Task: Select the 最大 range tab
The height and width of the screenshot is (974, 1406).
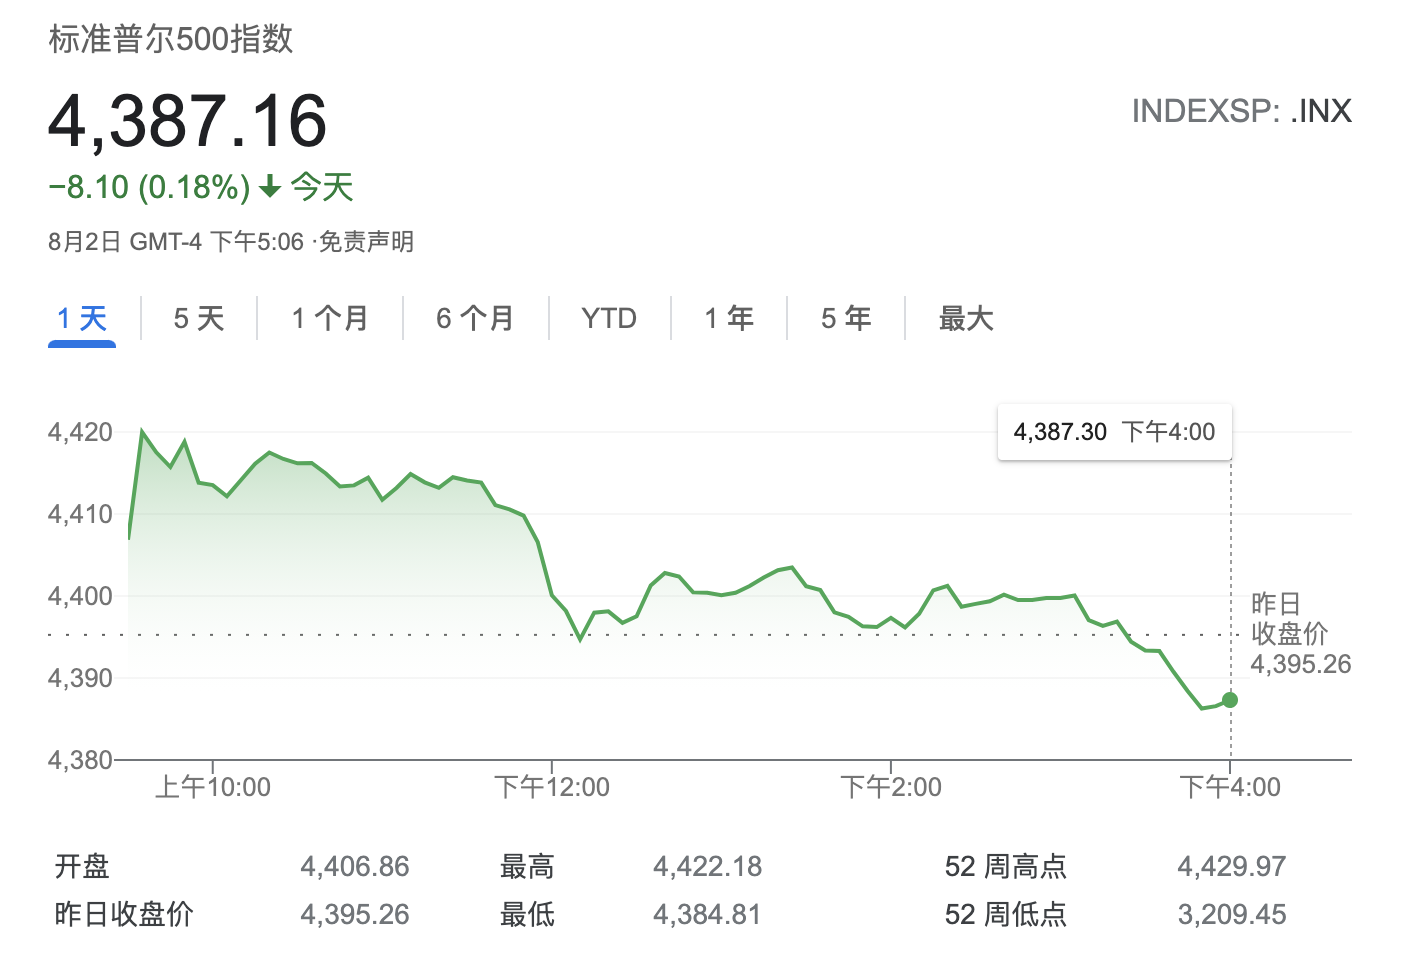Action: 966,319
